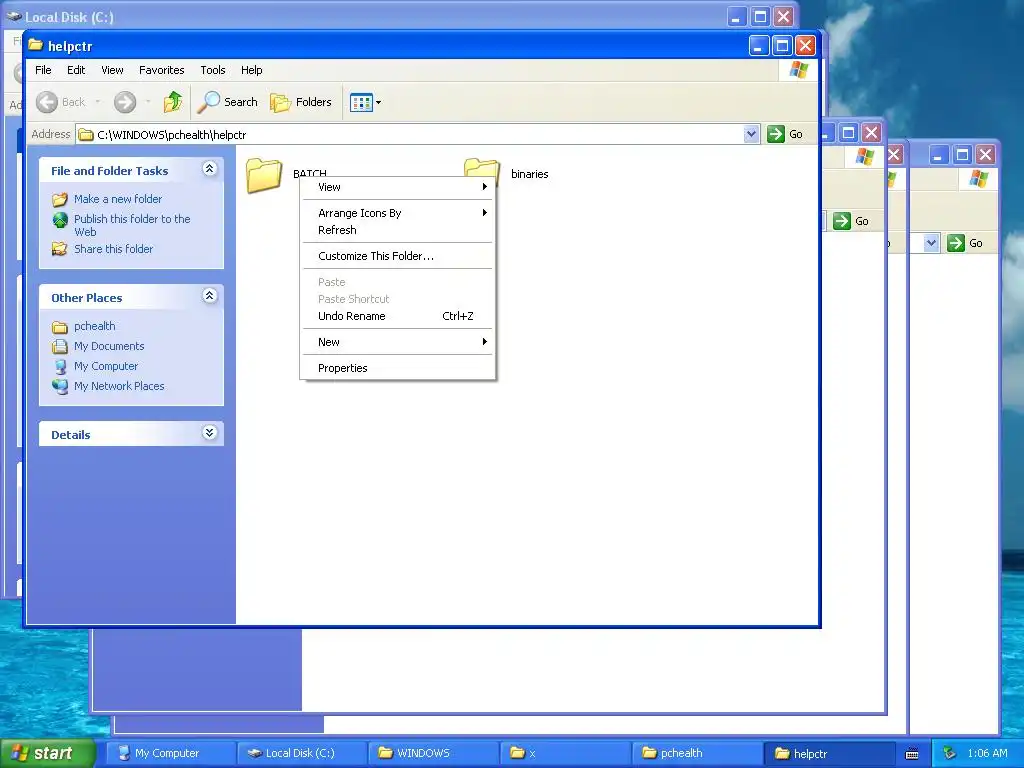Open My Computer from Other Places
The height and width of the screenshot is (768, 1024).
pyautogui.click(x=106, y=366)
